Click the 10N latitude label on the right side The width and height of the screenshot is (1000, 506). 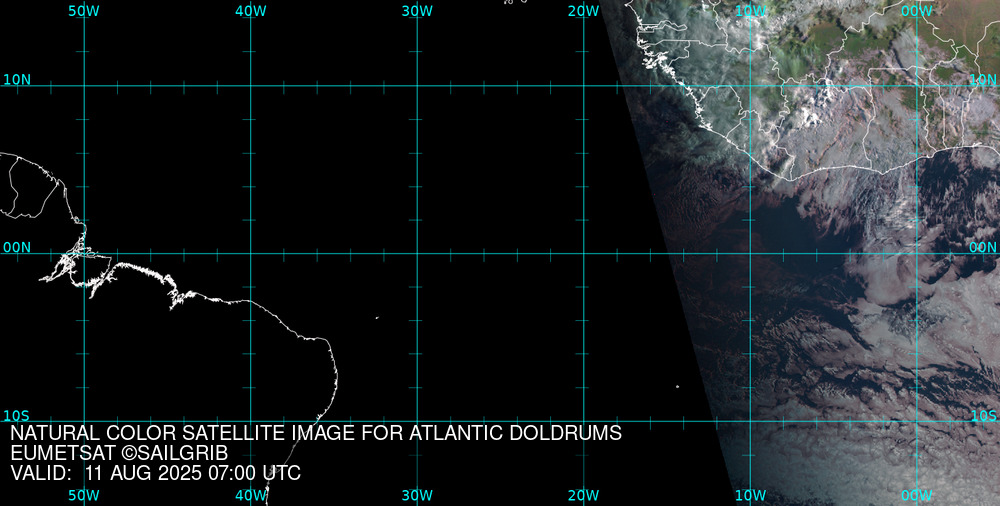[983, 80]
